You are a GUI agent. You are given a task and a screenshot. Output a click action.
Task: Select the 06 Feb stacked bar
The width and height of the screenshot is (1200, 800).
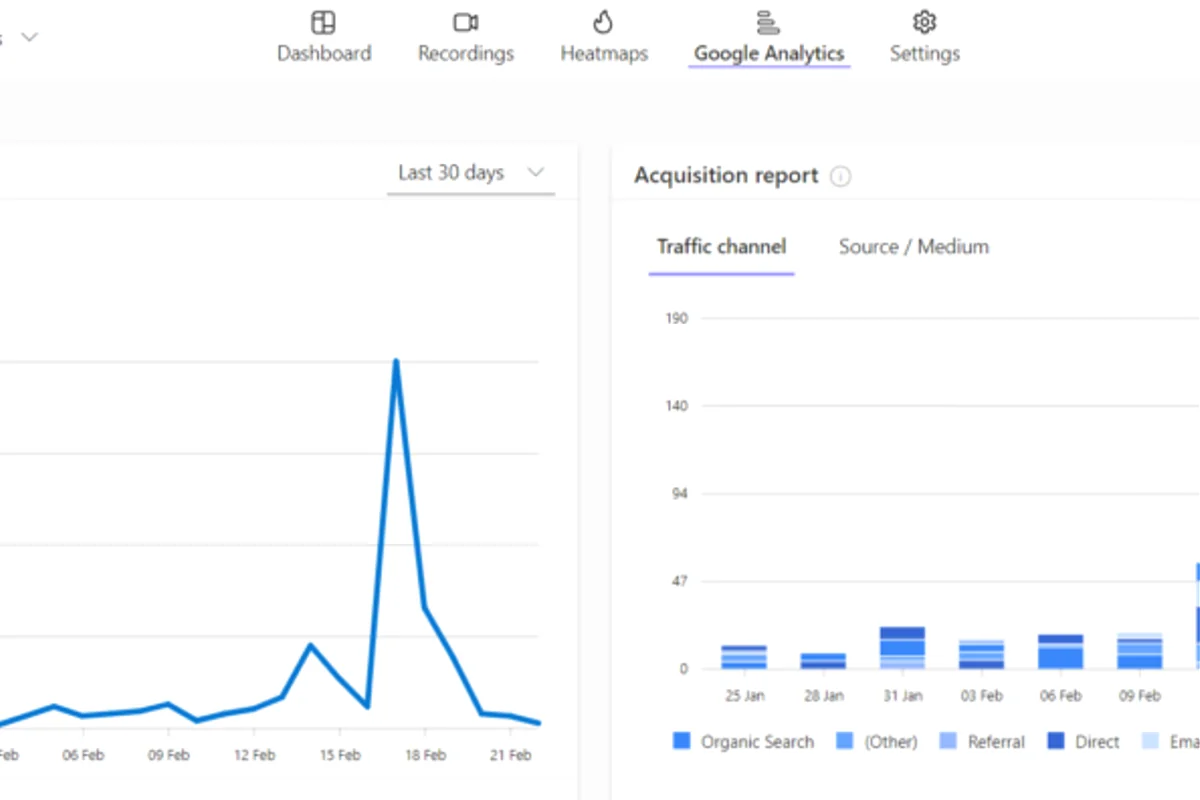coord(1060,652)
